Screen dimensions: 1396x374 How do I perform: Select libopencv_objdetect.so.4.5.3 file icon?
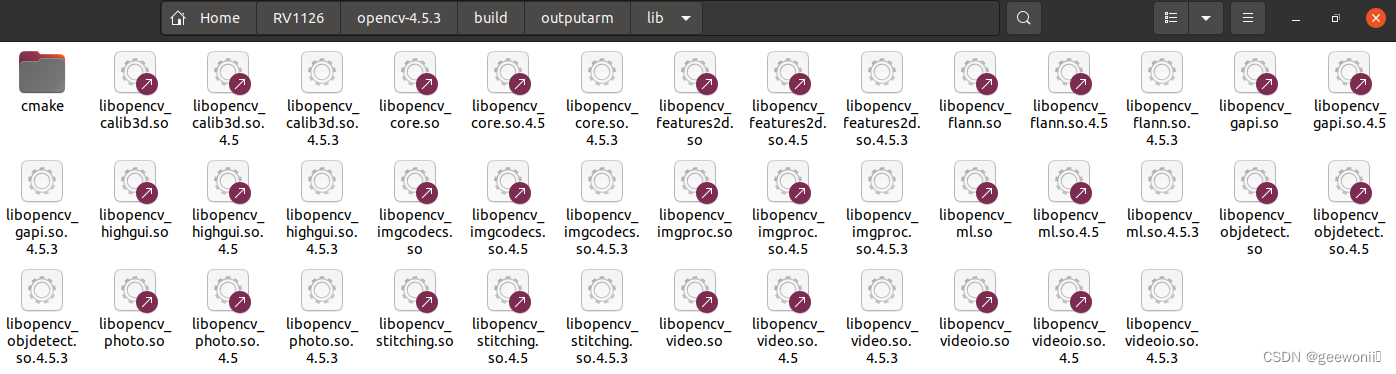click(x=41, y=290)
